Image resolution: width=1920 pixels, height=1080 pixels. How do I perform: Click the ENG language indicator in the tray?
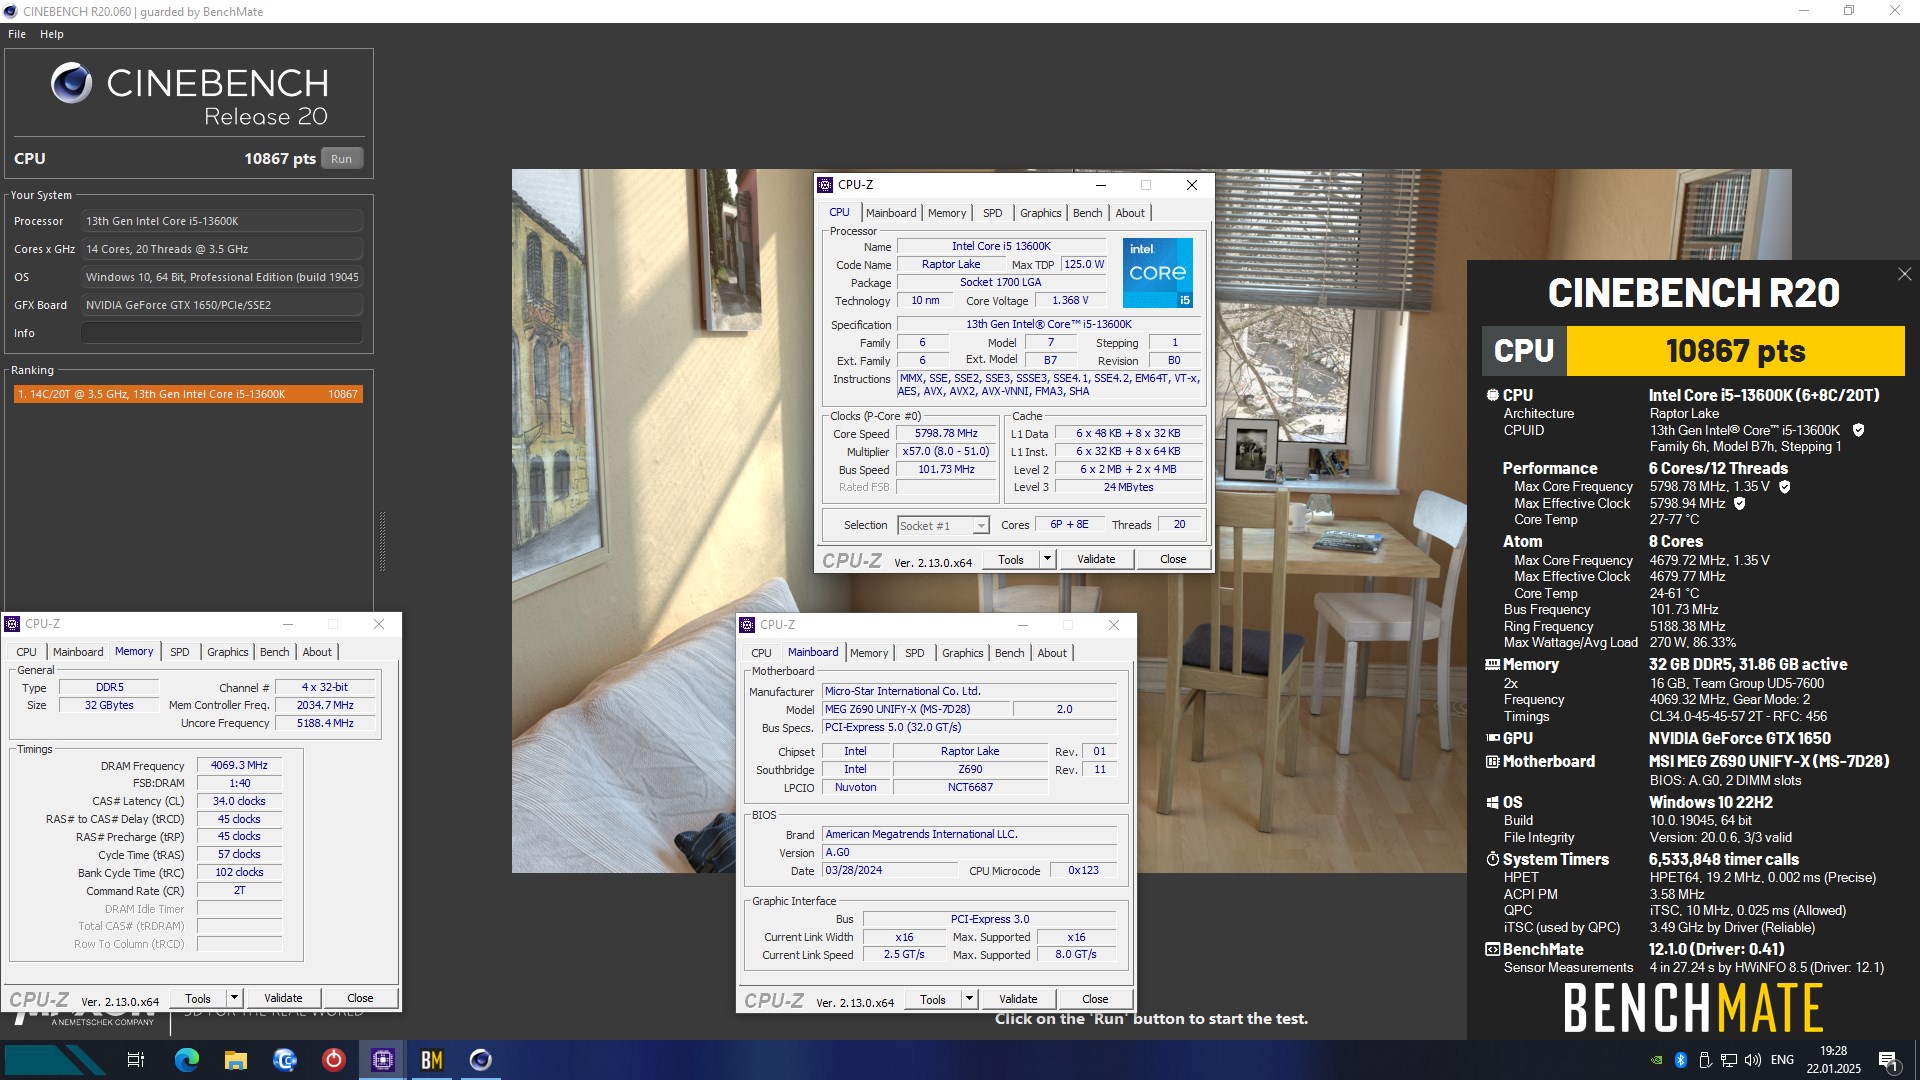(x=1782, y=1060)
